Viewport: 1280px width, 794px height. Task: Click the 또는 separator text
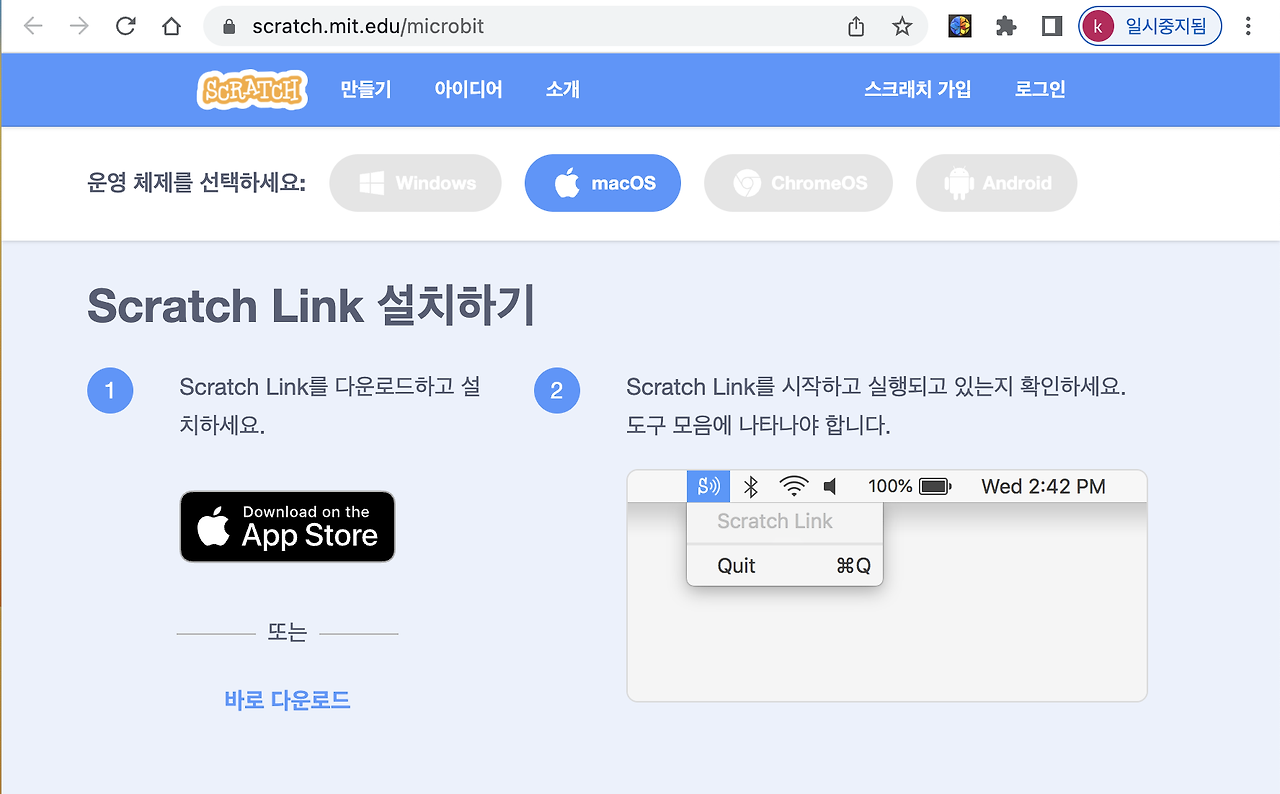pyautogui.click(x=287, y=633)
